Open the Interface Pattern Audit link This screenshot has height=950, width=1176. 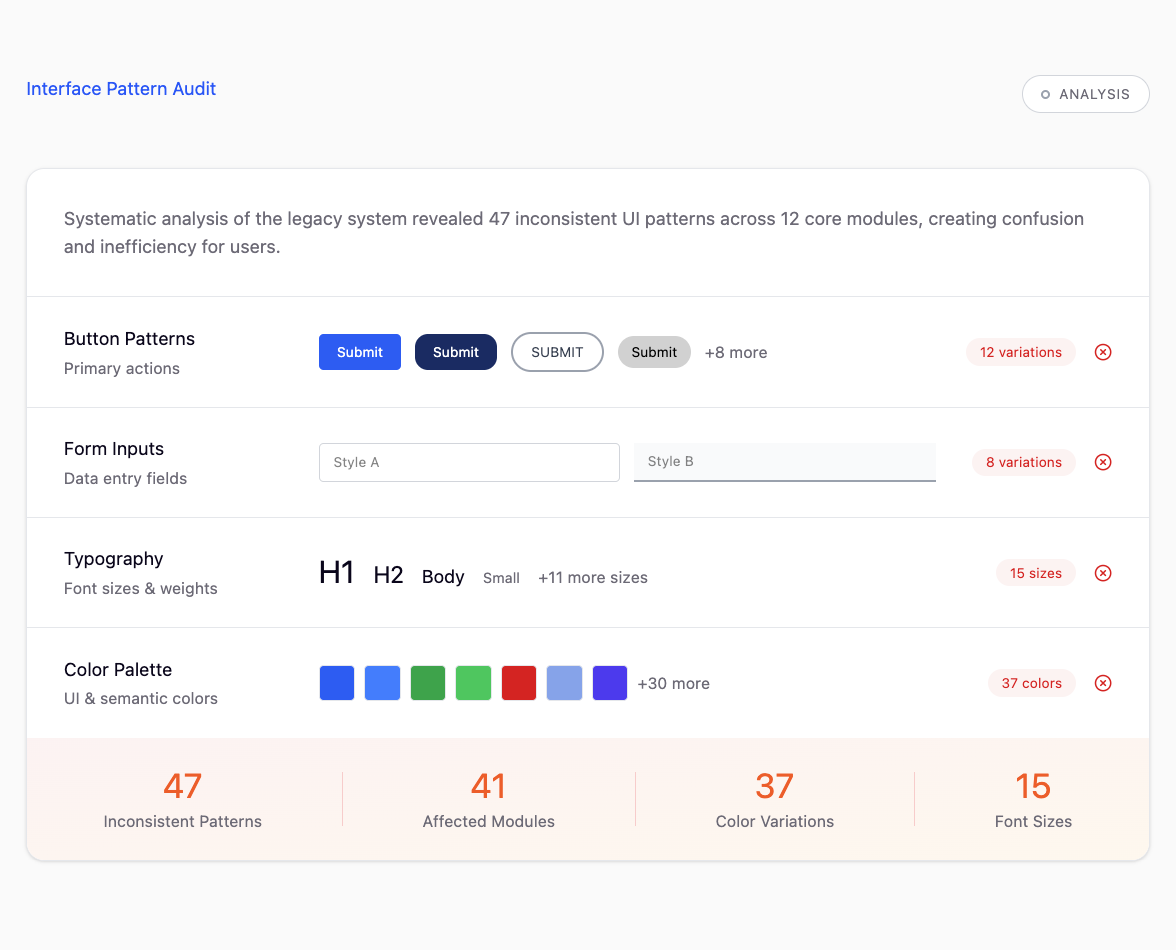pos(120,89)
